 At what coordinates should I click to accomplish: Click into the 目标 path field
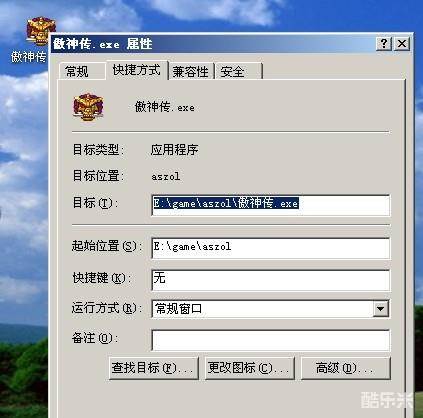270,205
